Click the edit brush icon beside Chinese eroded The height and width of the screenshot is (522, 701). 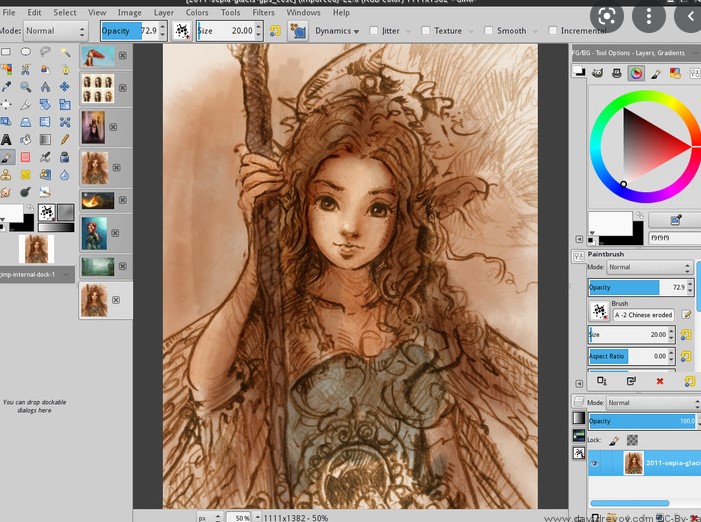(x=686, y=315)
